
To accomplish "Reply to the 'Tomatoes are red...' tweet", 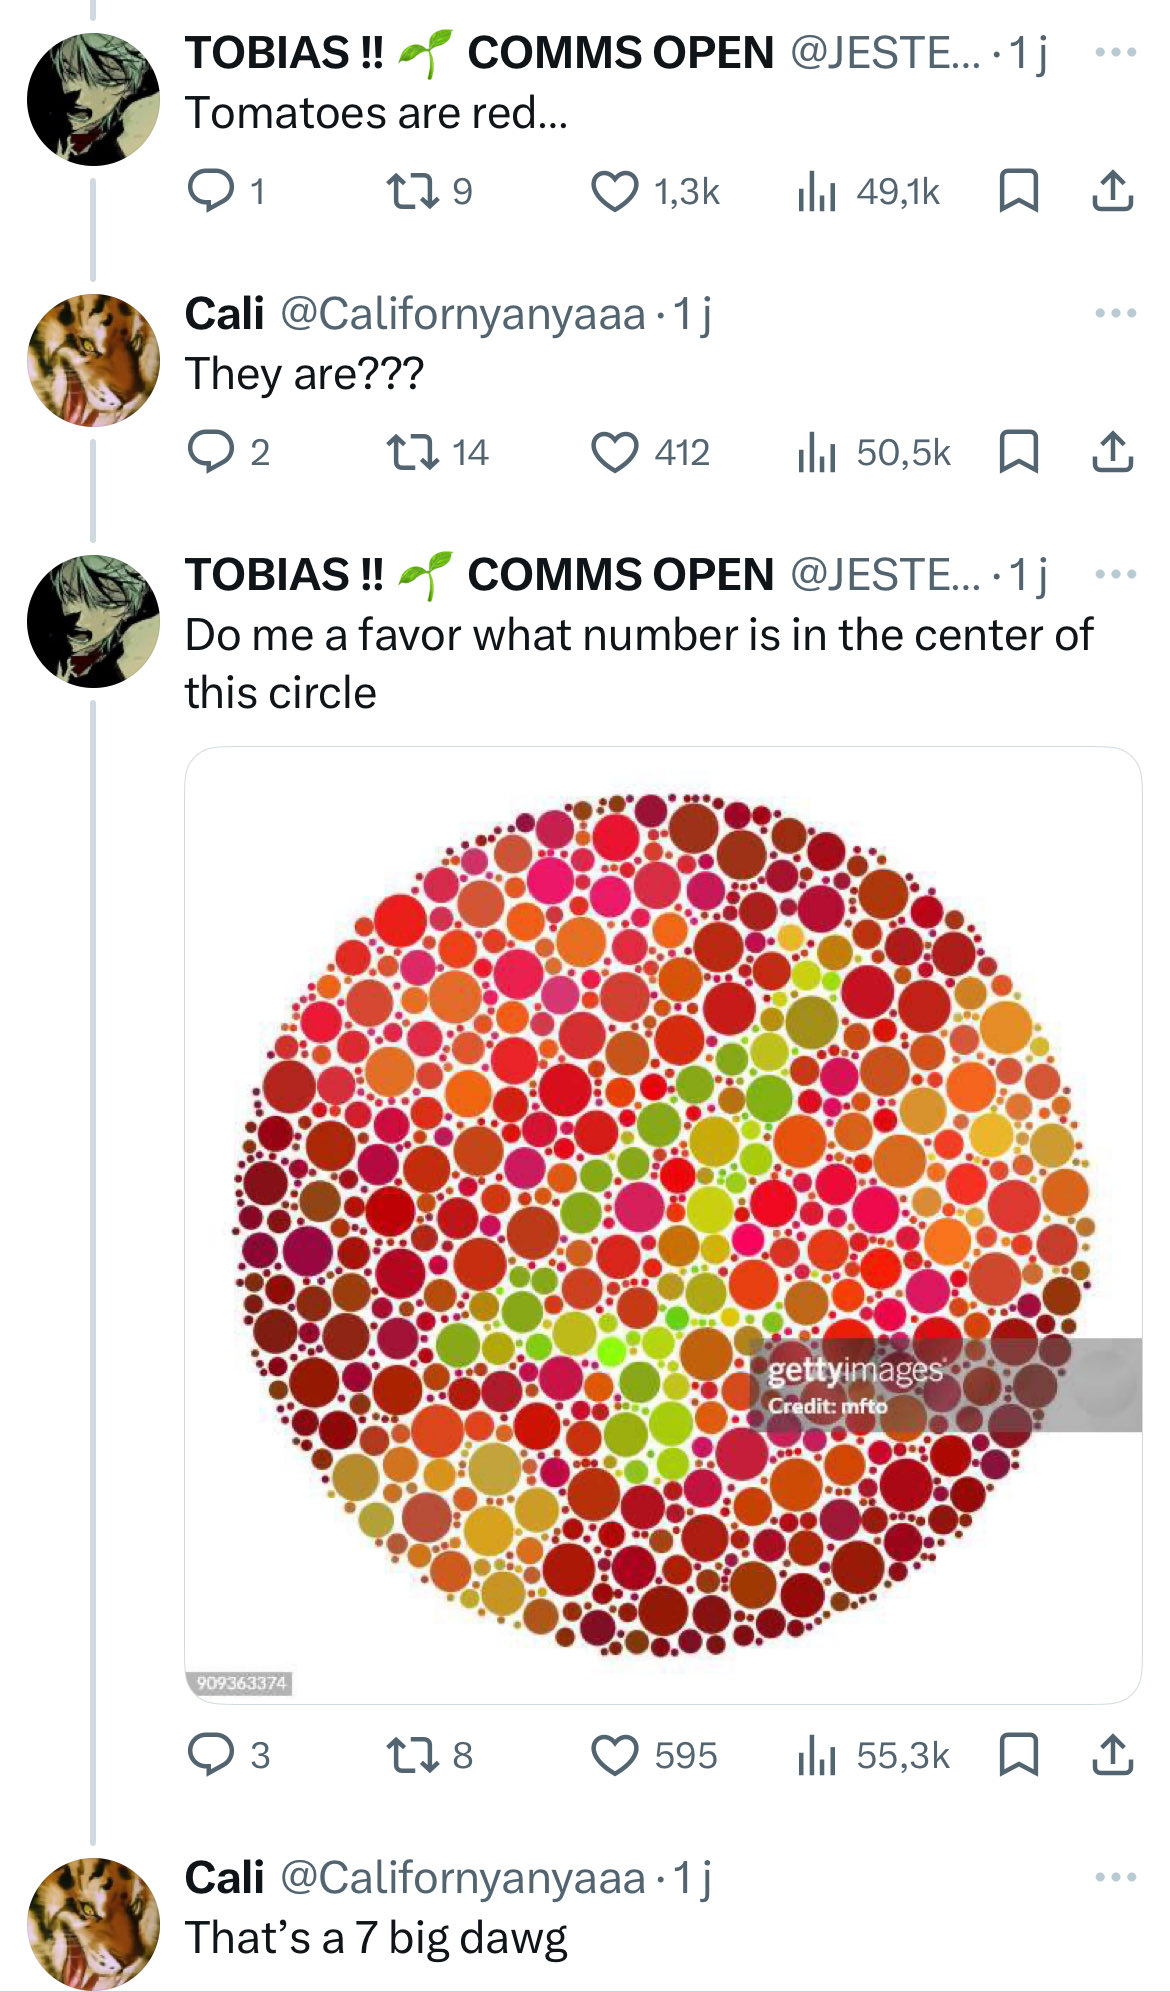I will [x=211, y=190].
